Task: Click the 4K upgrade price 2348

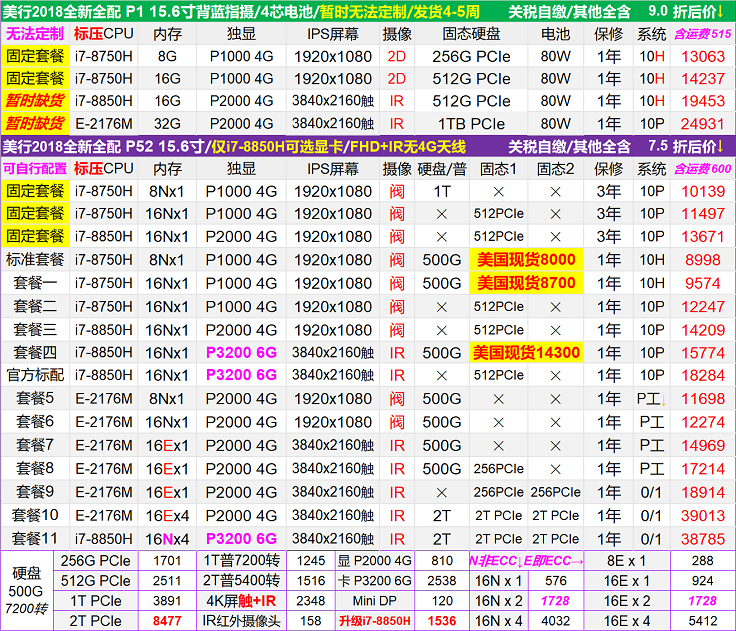Action: 311,600
